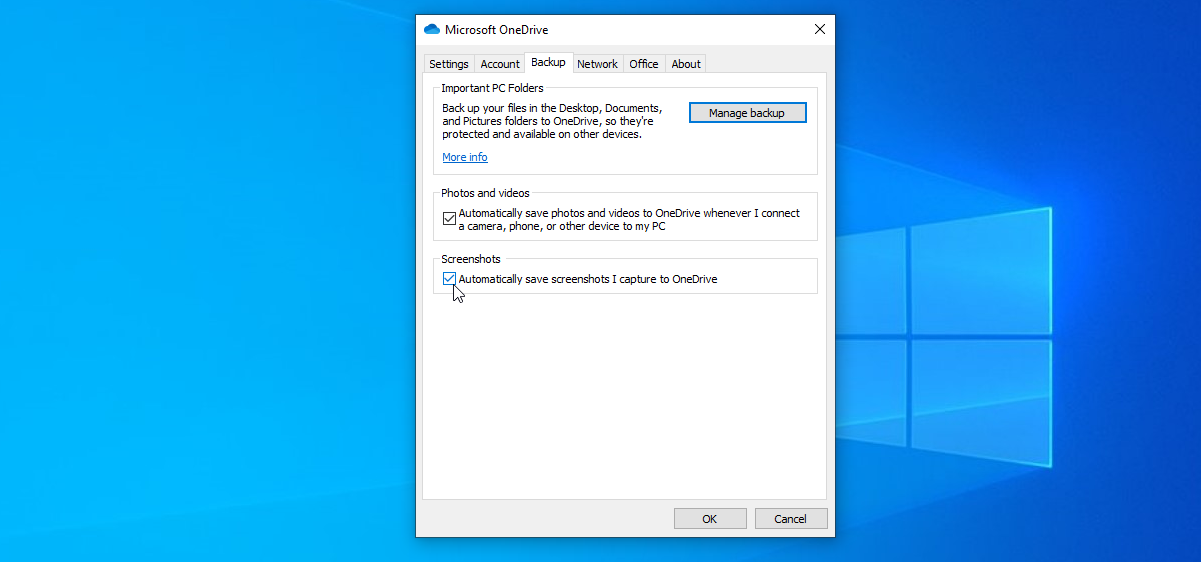Click the 'Microsoft OneDrive' window title text
The width and height of the screenshot is (1201, 562).
[x=496, y=30]
